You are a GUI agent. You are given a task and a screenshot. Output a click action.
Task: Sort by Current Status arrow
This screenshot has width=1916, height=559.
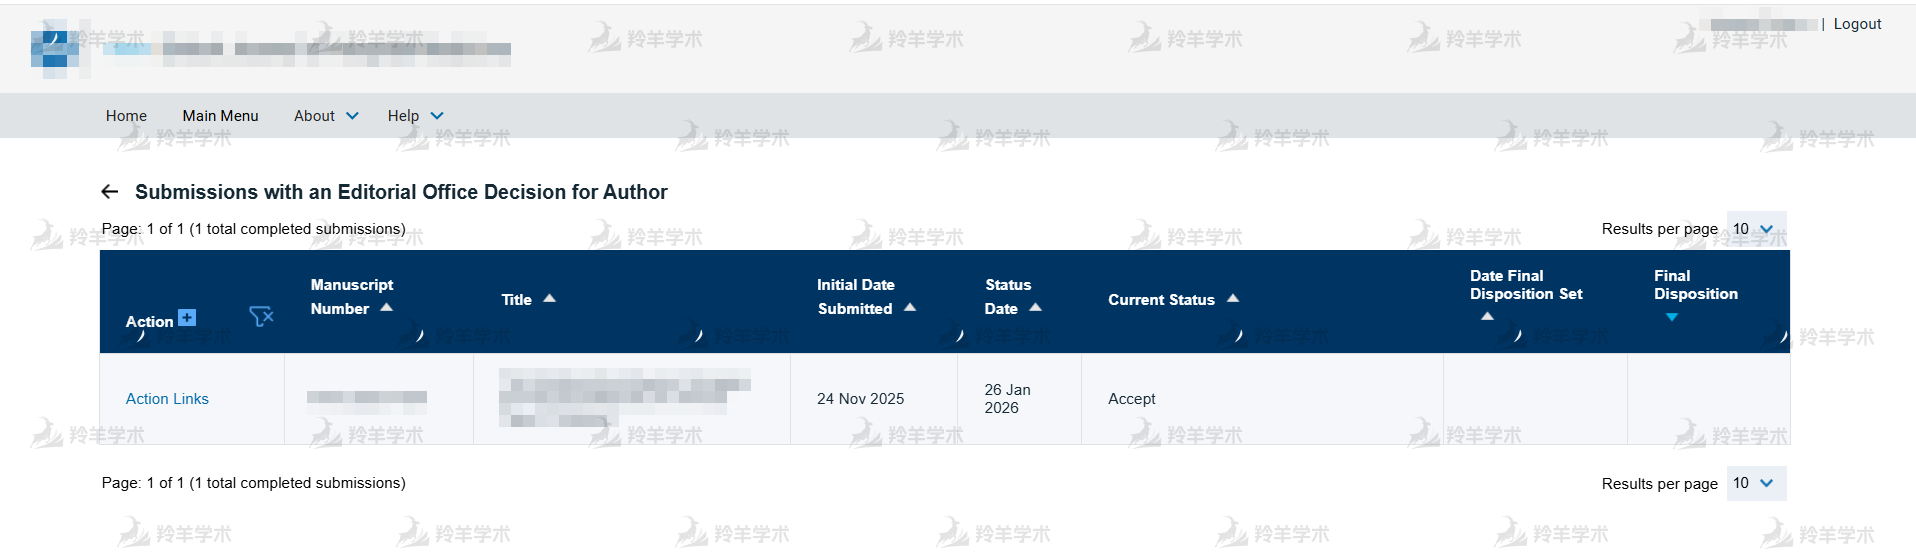coord(1233,299)
